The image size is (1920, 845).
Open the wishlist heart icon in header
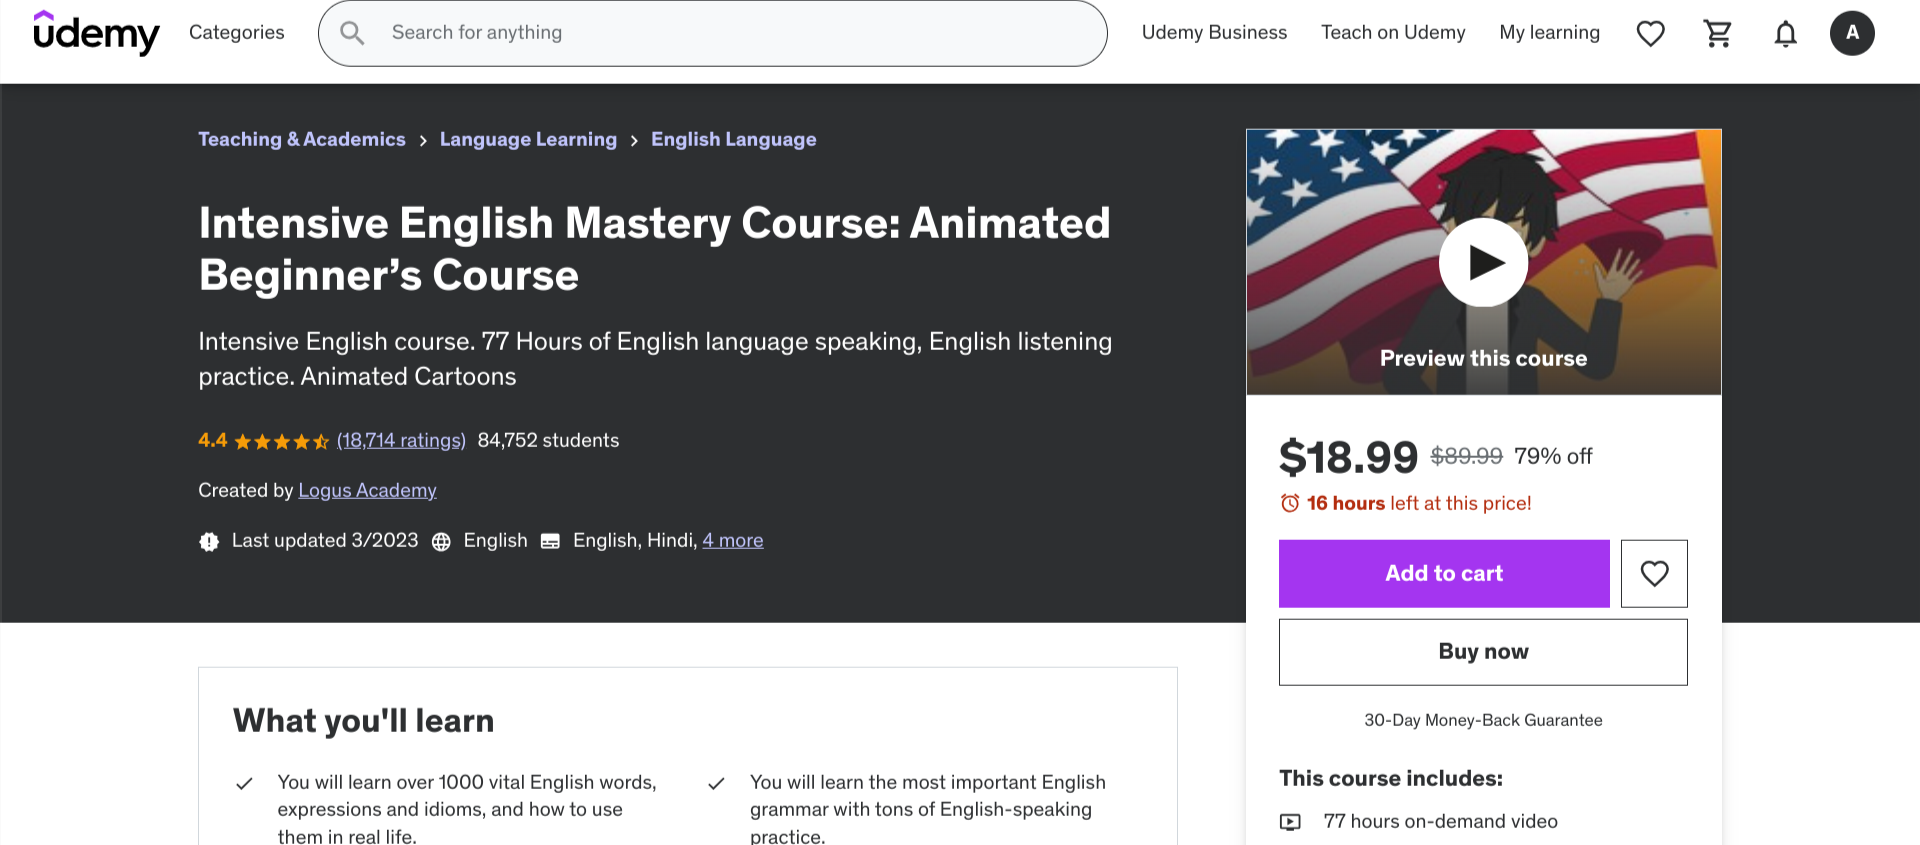pos(1650,33)
